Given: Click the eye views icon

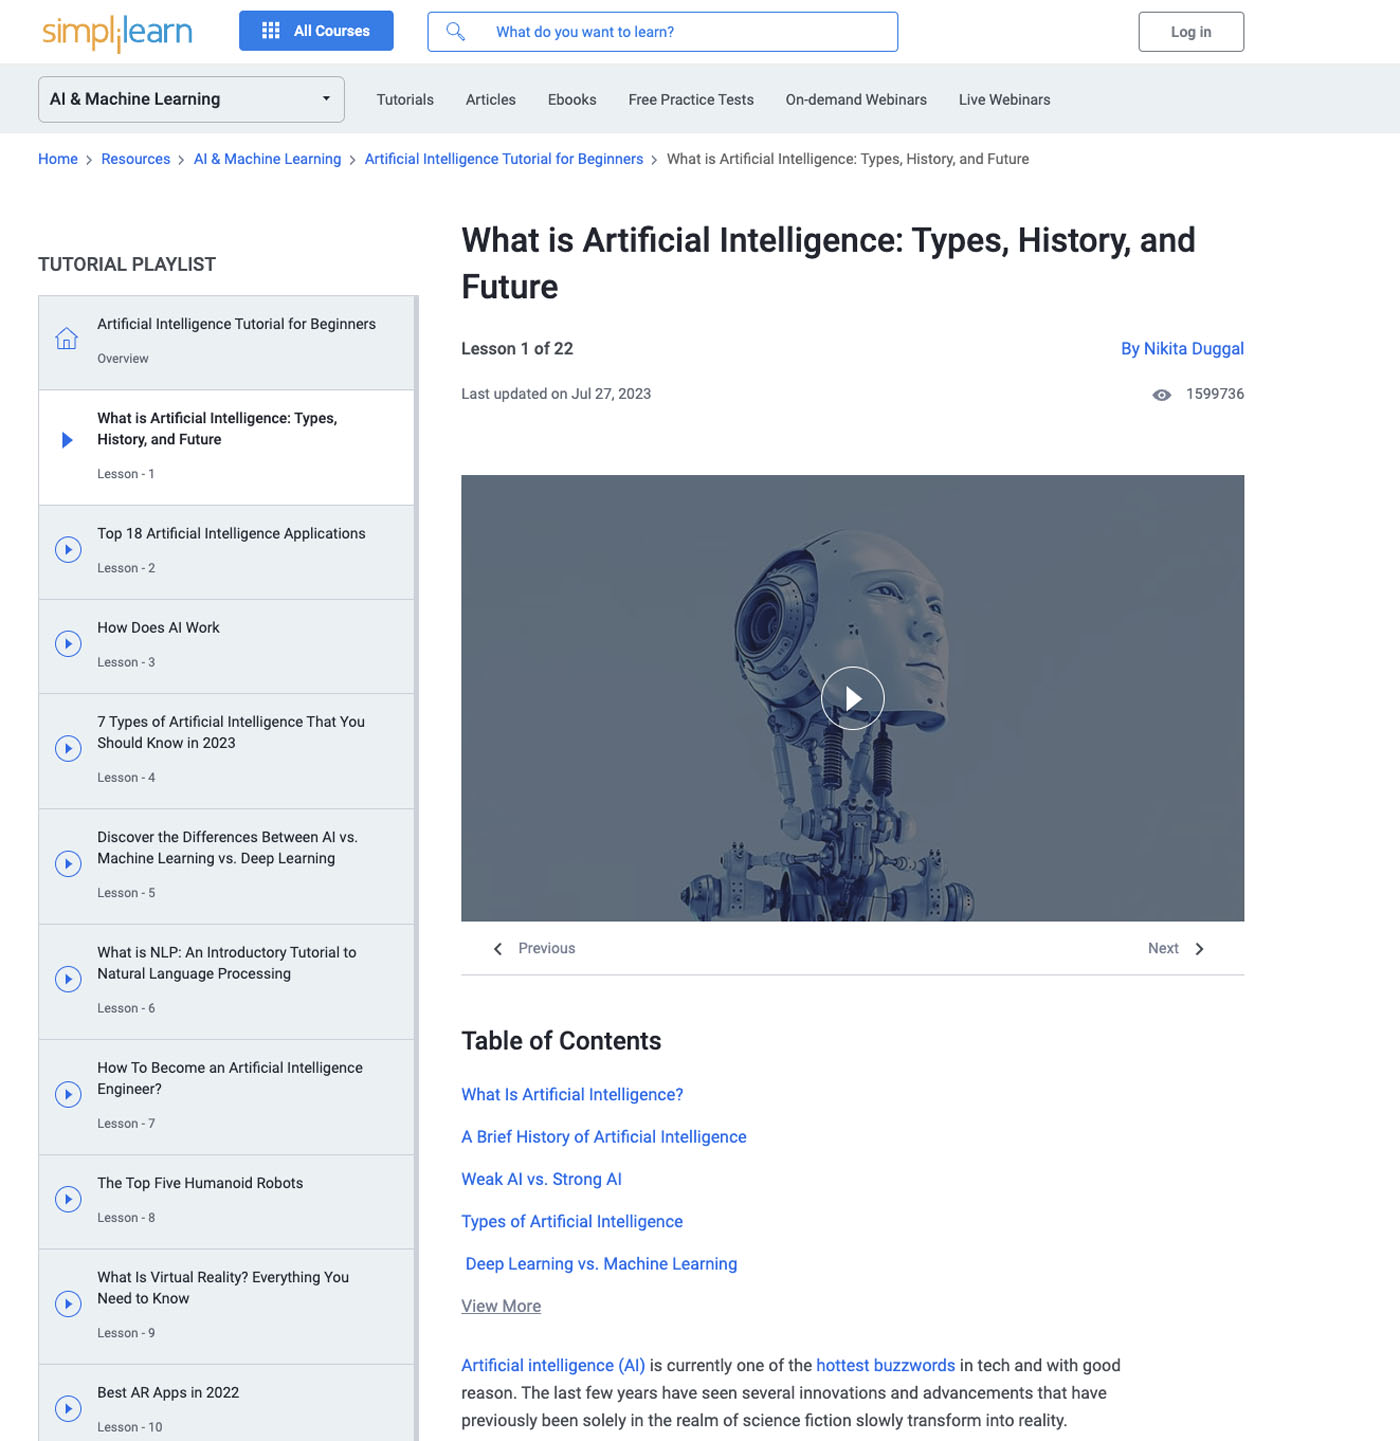Looking at the screenshot, I should pyautogui.click(x=1161, y=395).
